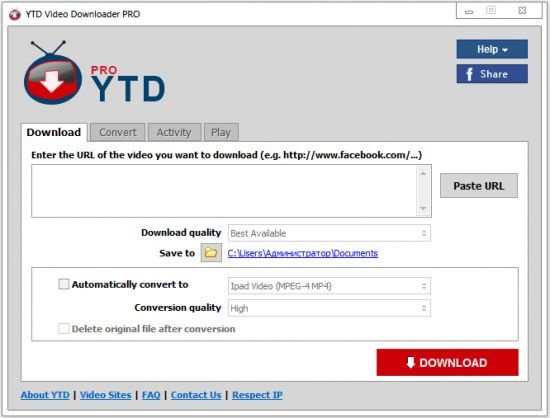Open the Activity tab
The height and width of the screenshot is (418, 550).
pyautogui.click(x=174, y=132)
